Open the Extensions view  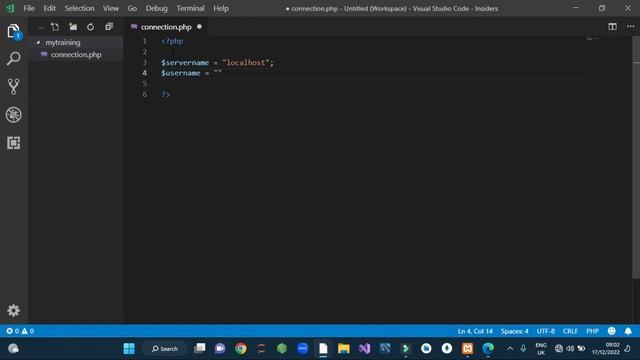[13, 143]
